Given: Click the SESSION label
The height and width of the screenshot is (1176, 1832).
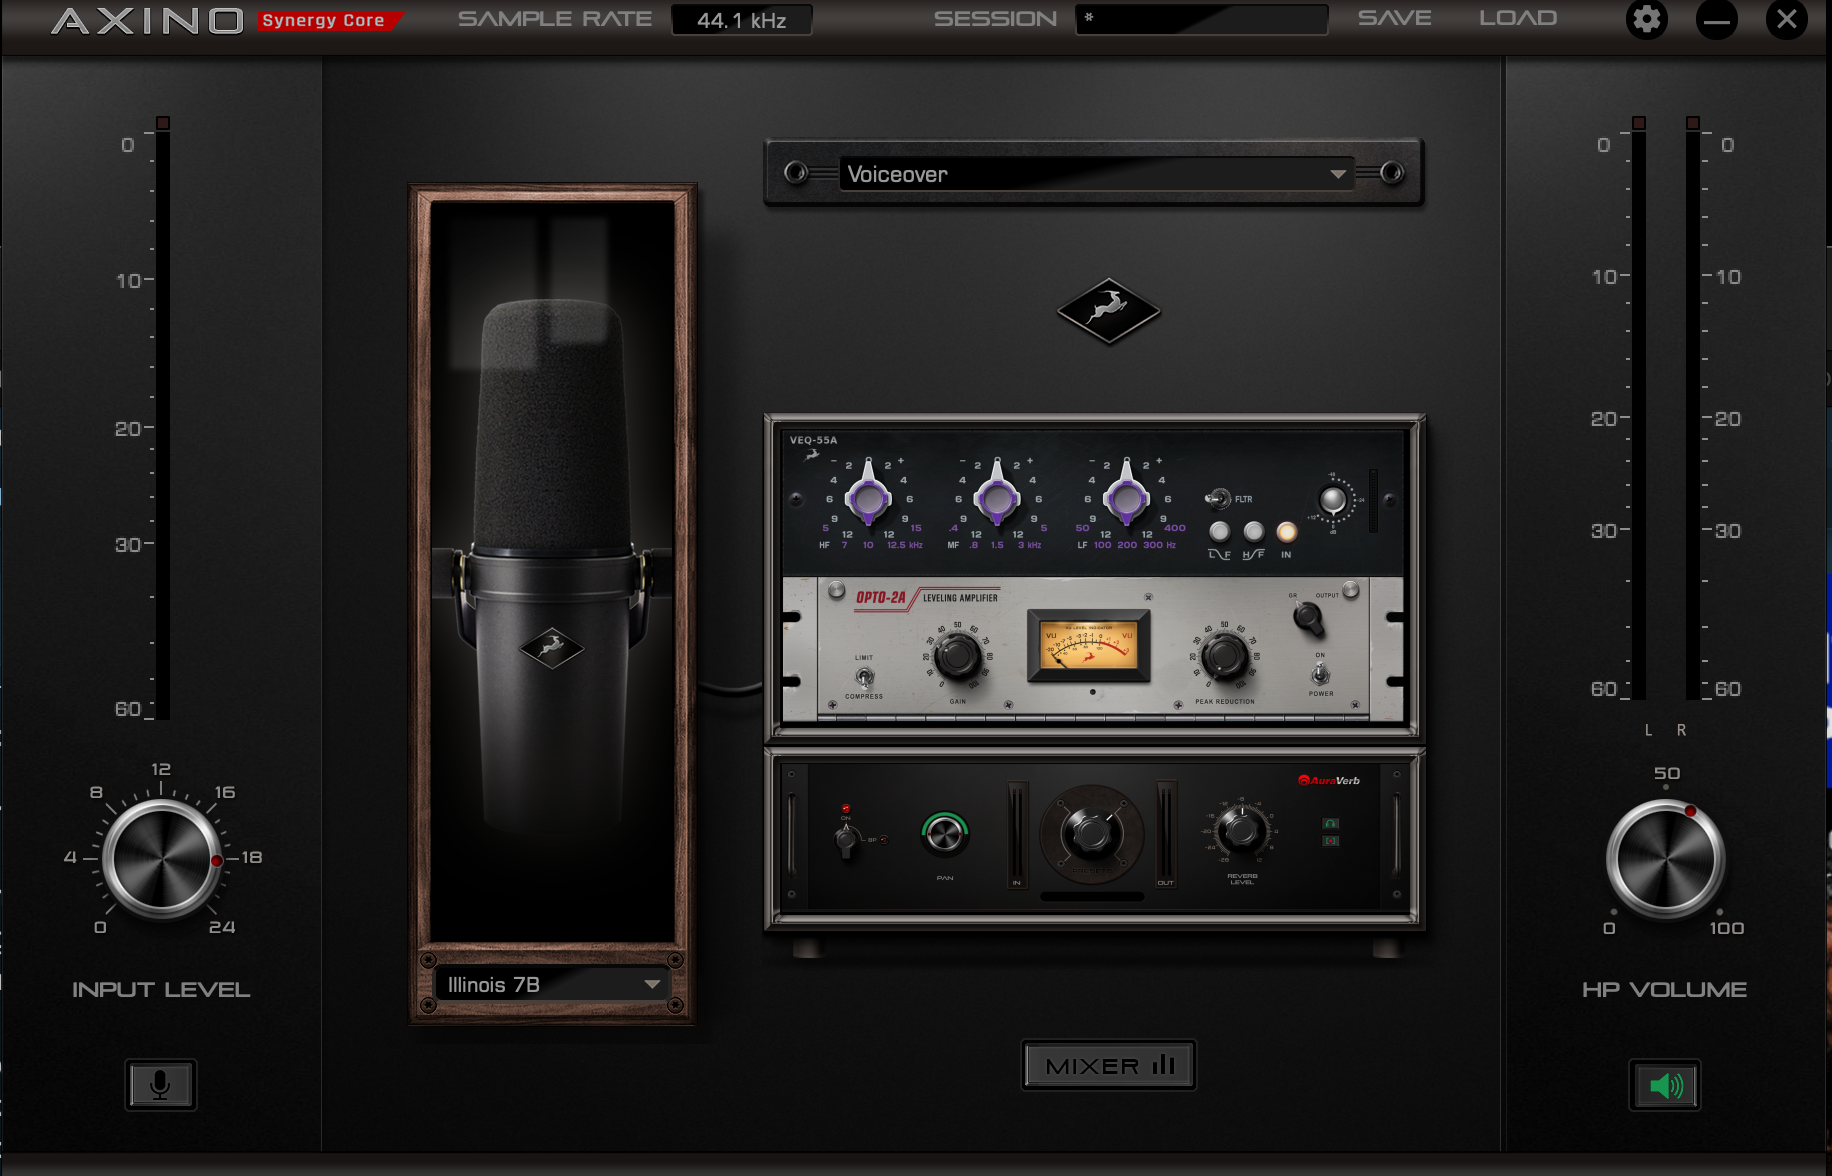Looking at the screenshot, I should pyautogui.click(x=995, y=19).
